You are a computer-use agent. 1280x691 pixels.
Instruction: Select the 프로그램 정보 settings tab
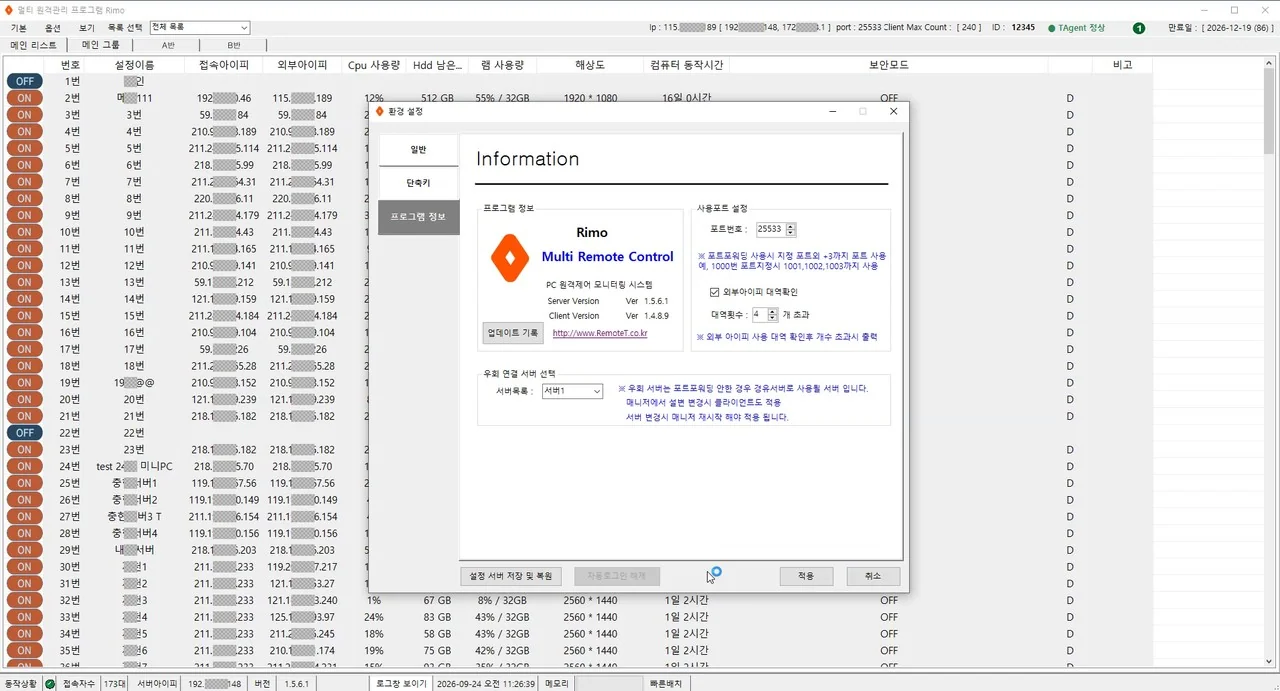pos(418,217)
